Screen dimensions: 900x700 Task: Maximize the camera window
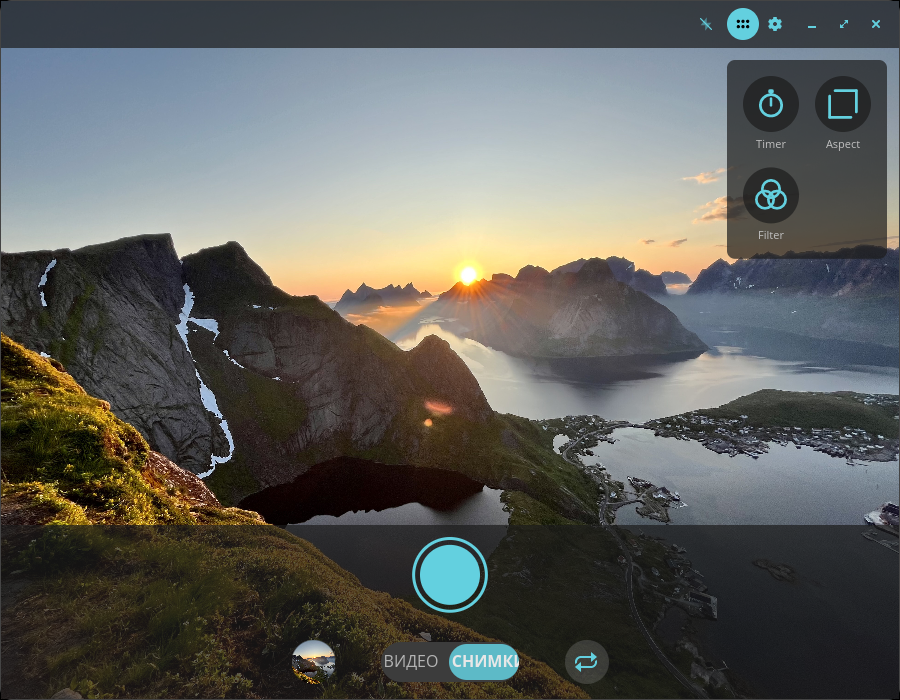click(844, 24)
